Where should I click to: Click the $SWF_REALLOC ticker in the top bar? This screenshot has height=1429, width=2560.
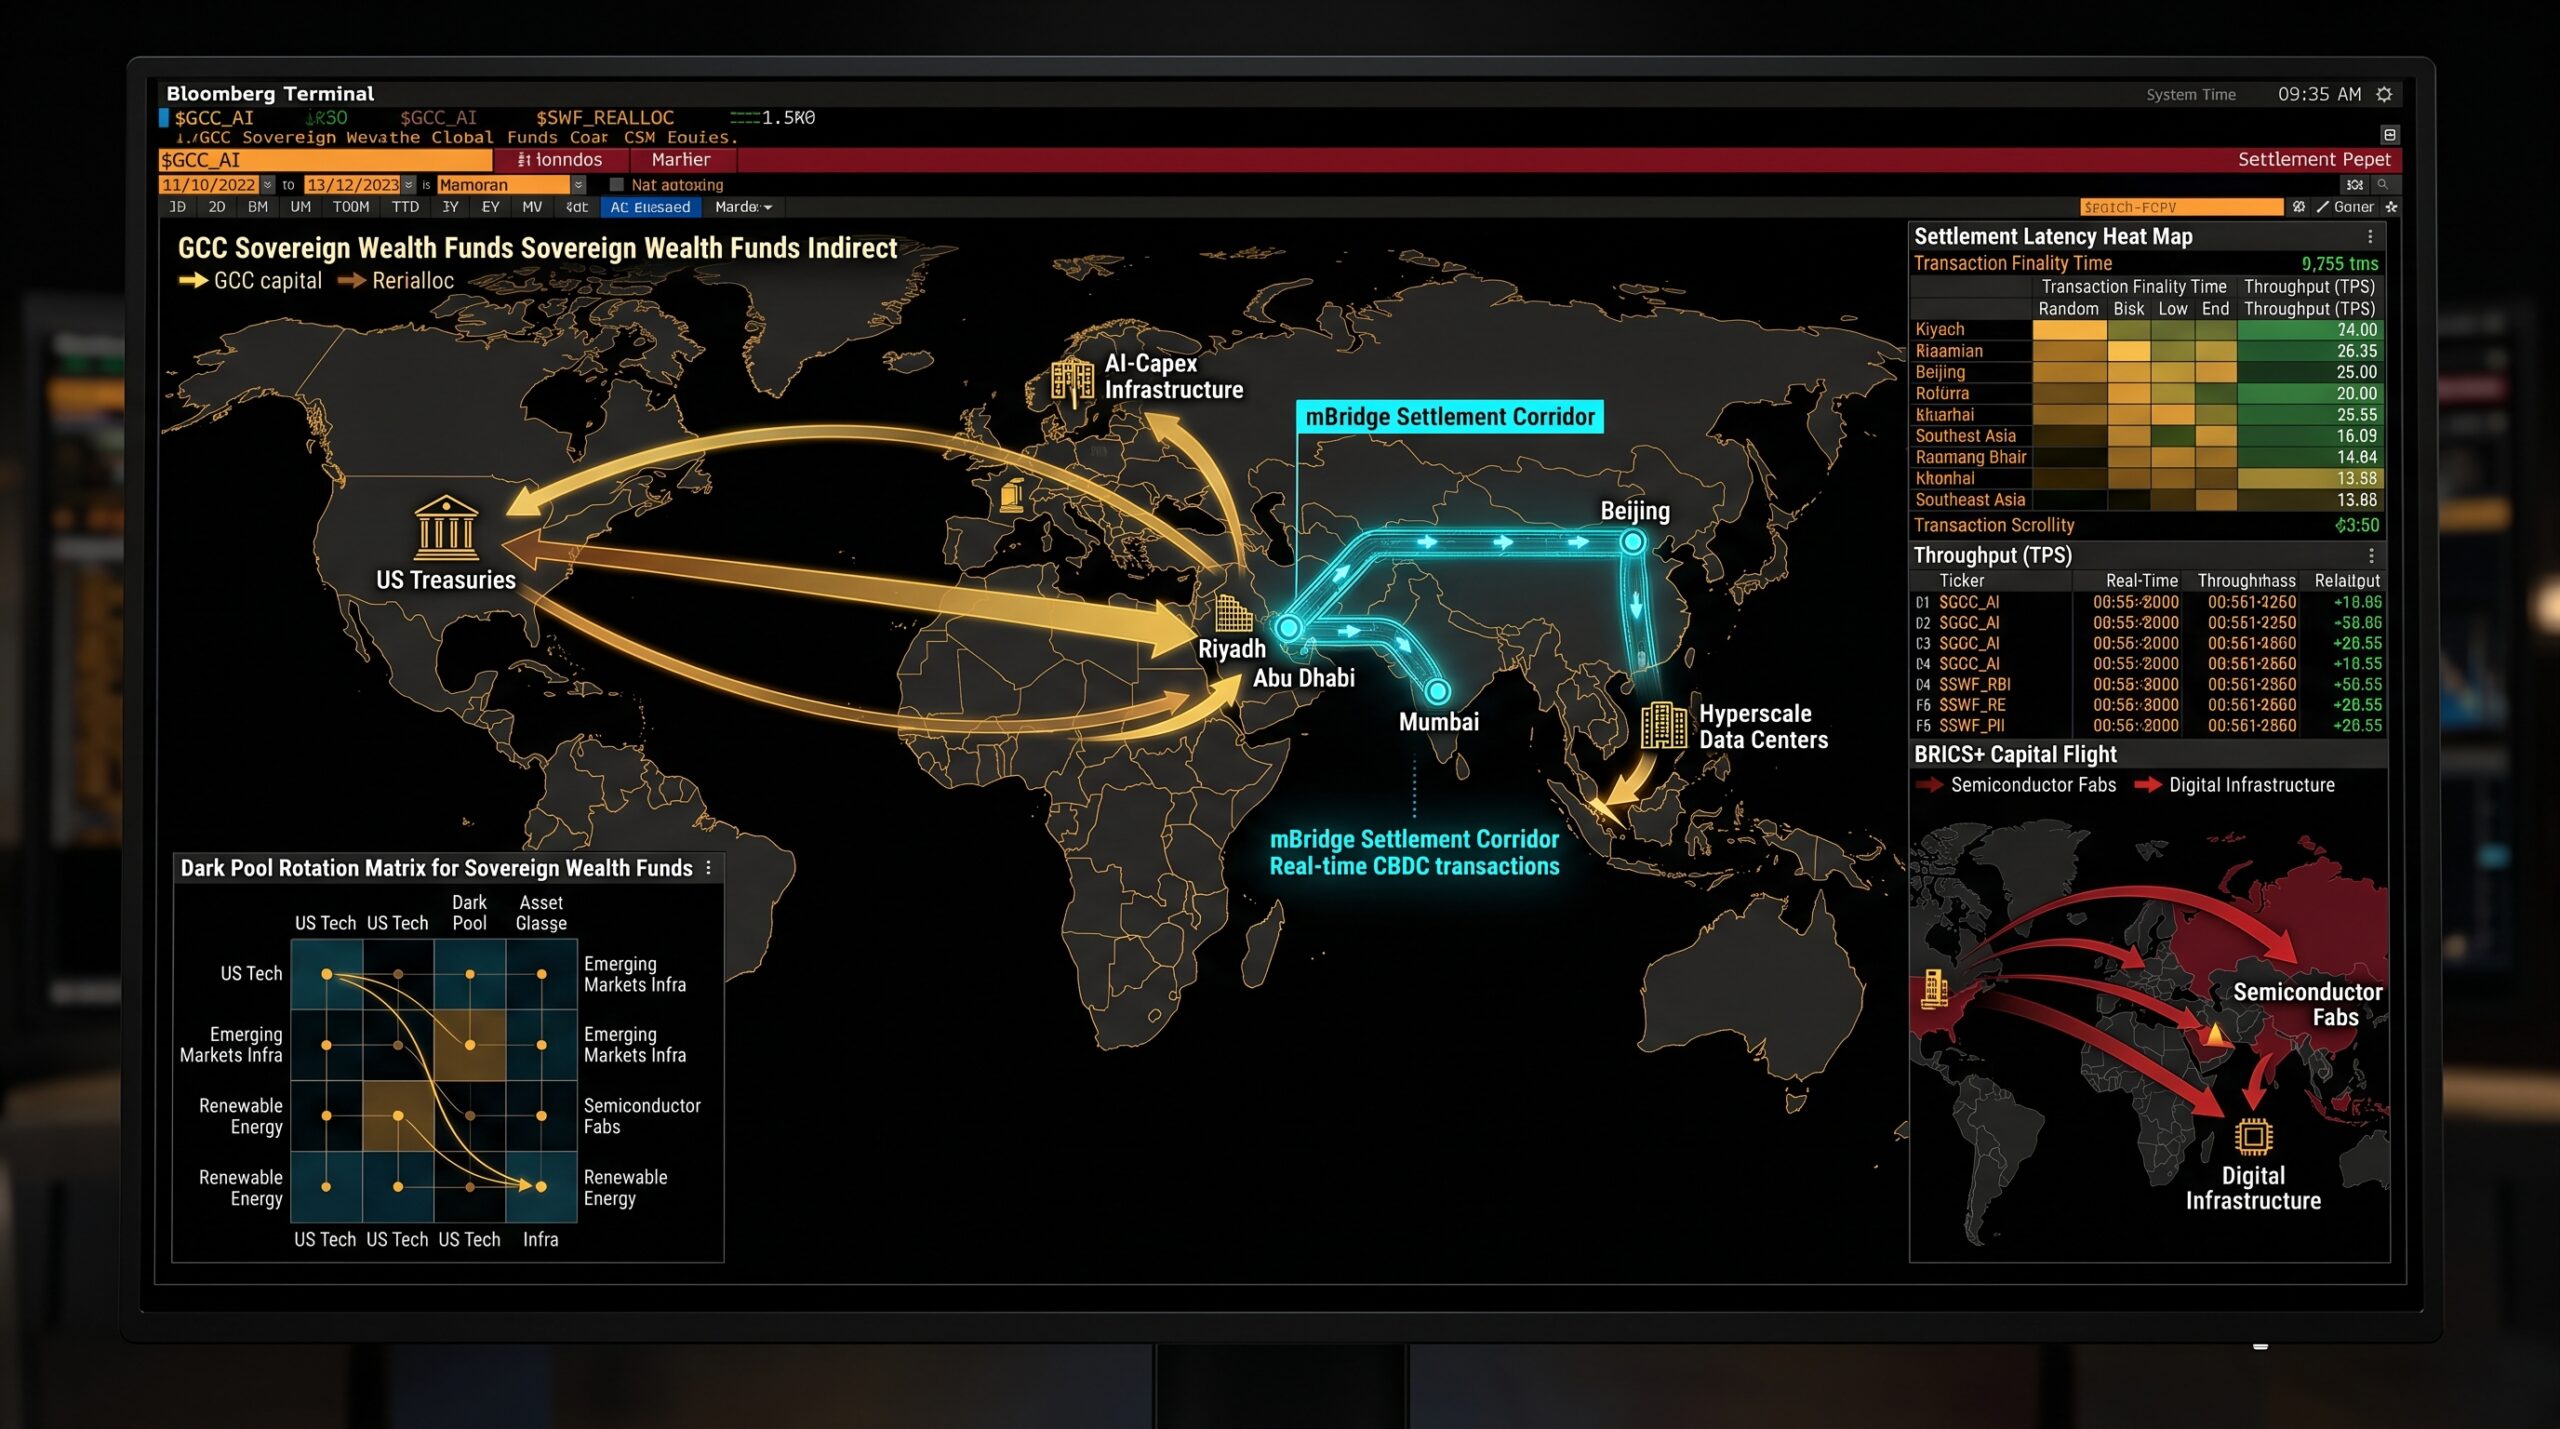pos(605,118)
